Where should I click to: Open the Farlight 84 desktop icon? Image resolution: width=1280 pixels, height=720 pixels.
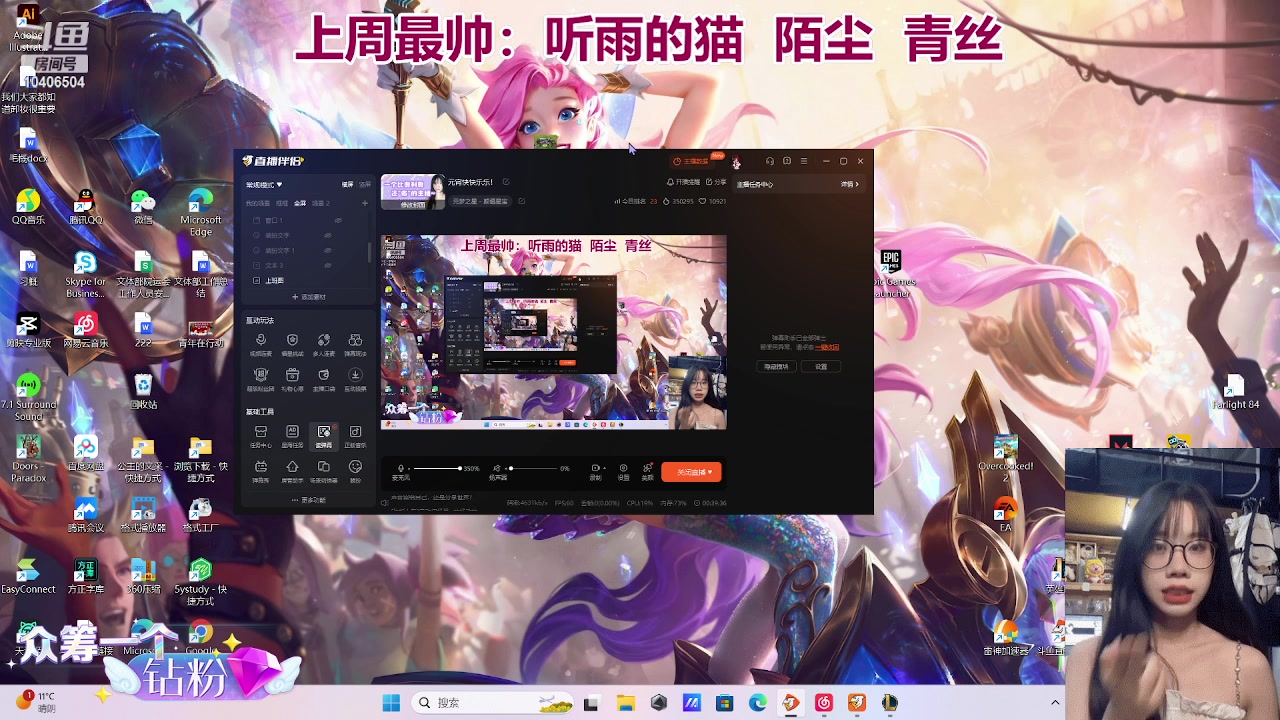coord(1235,392)
